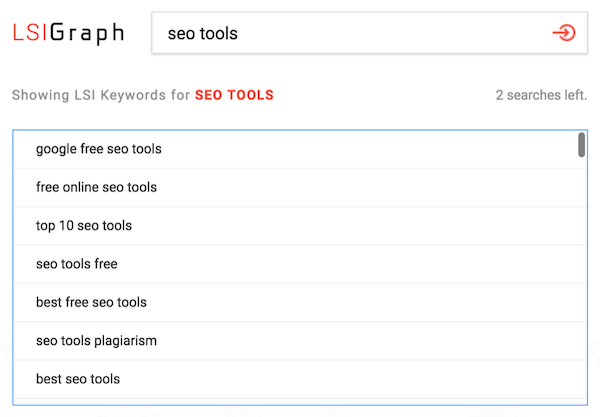The image size is (600, 417).
Task: Click the LSIGraph logo
Action: 68,33
